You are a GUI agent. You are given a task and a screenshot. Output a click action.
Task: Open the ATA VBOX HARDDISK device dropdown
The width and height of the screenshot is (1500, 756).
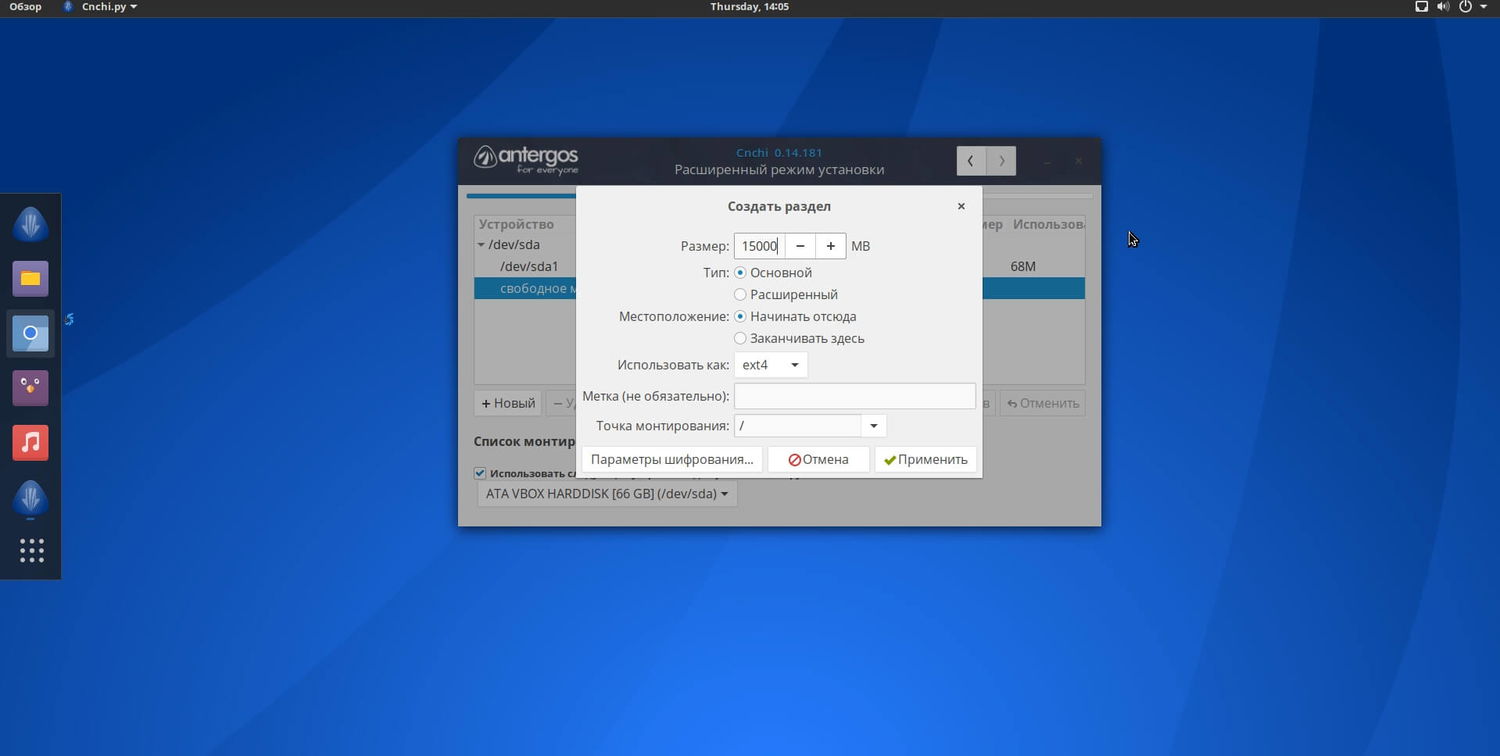[x=607, y=494]
